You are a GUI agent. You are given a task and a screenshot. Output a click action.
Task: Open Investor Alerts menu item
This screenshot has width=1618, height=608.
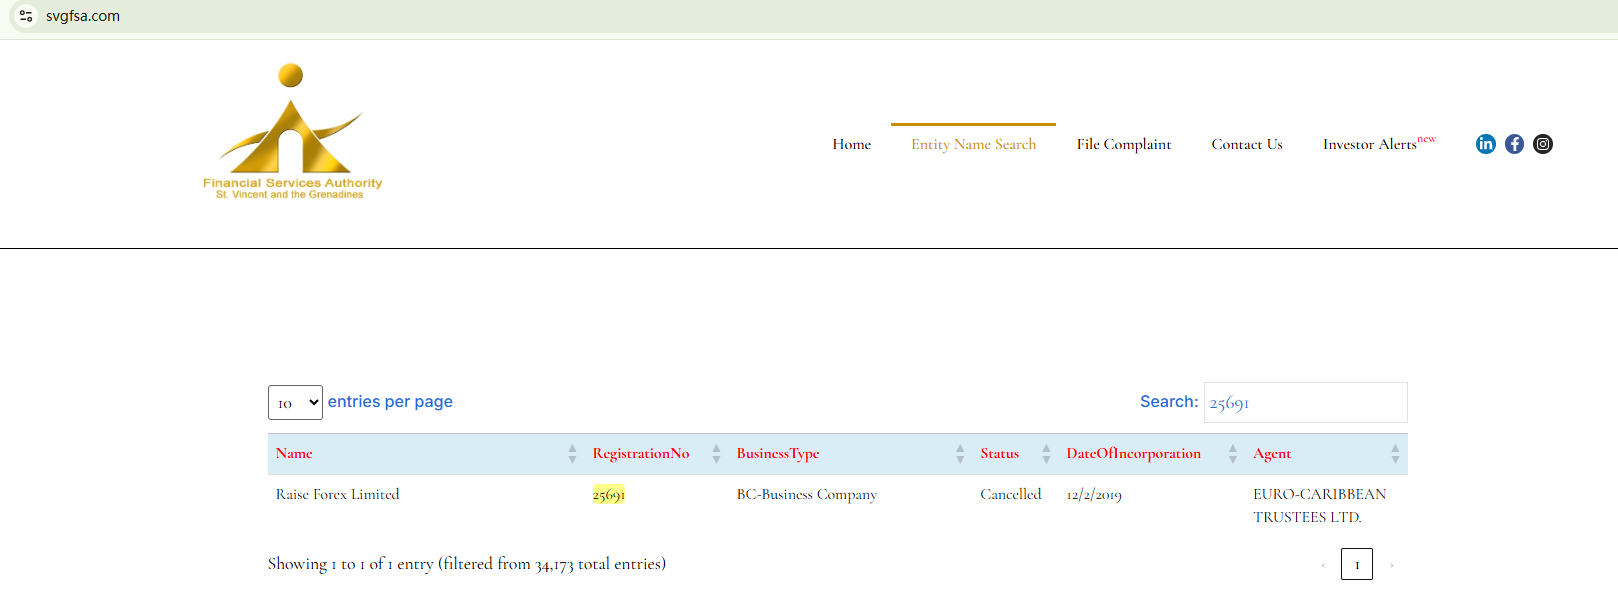click(x=1379, y=144)
